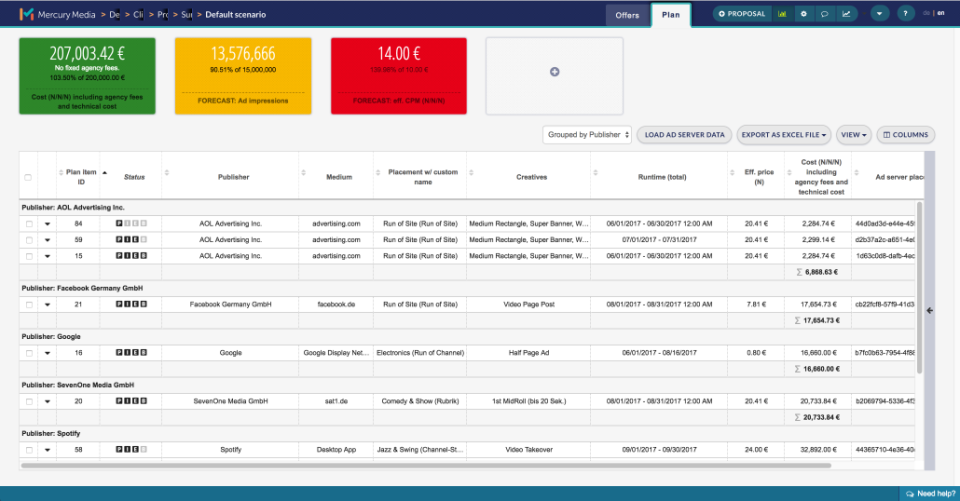Check the box for plan item 21

pos(29,304)
